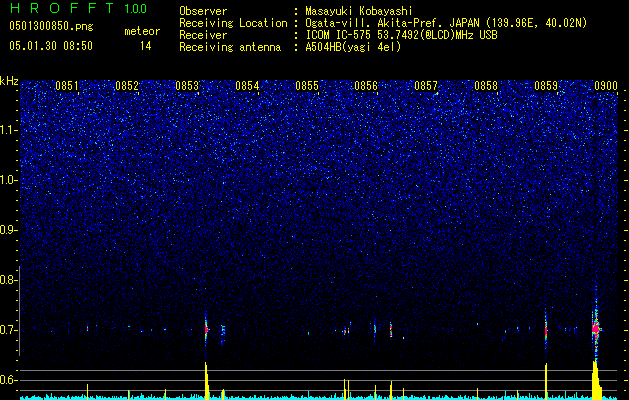Select the meteor count value 14
Screen dimensions: 629x400
click(146, 46)
